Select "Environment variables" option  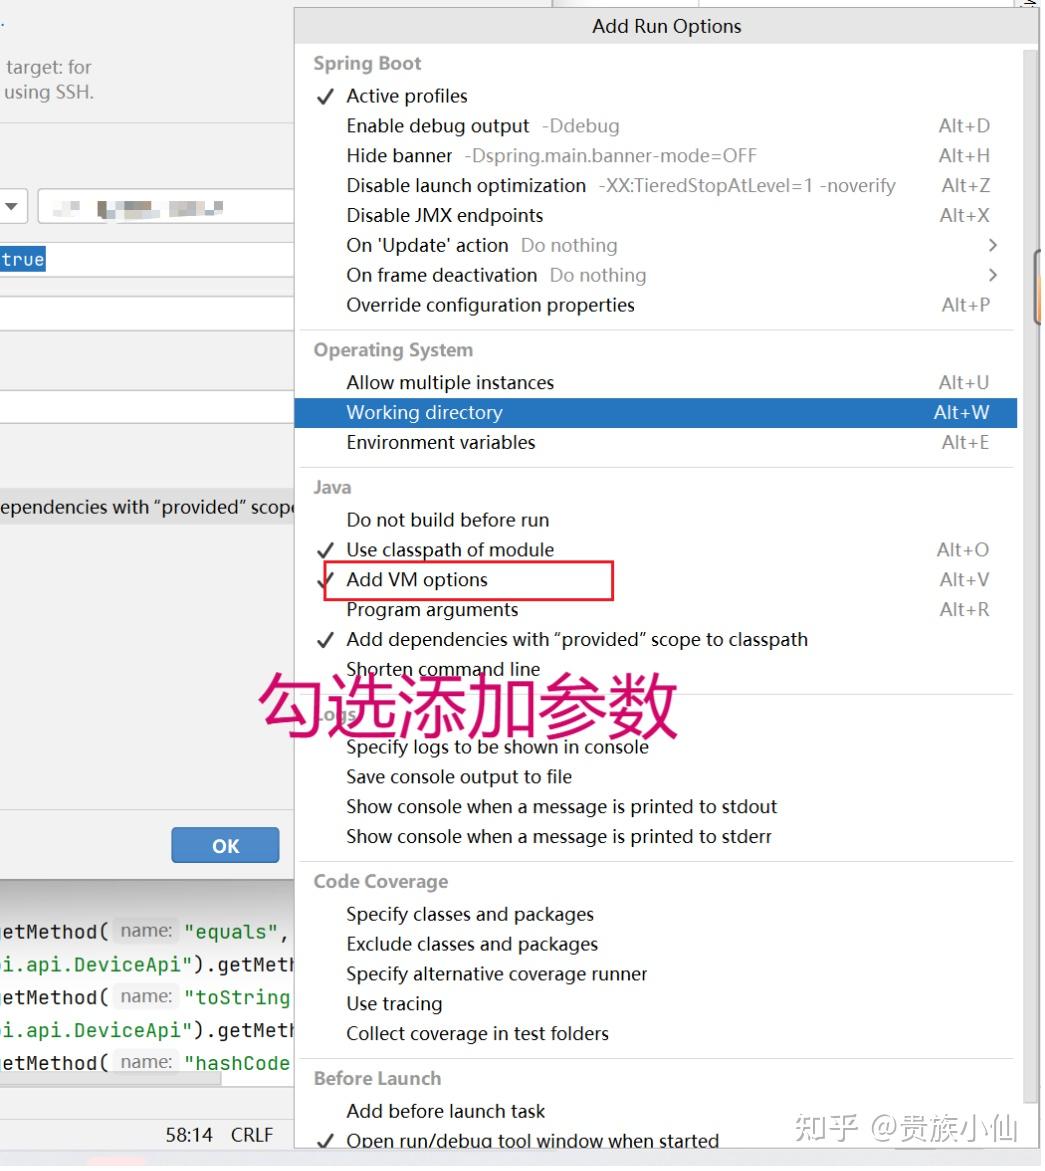[x=440, y=443]
